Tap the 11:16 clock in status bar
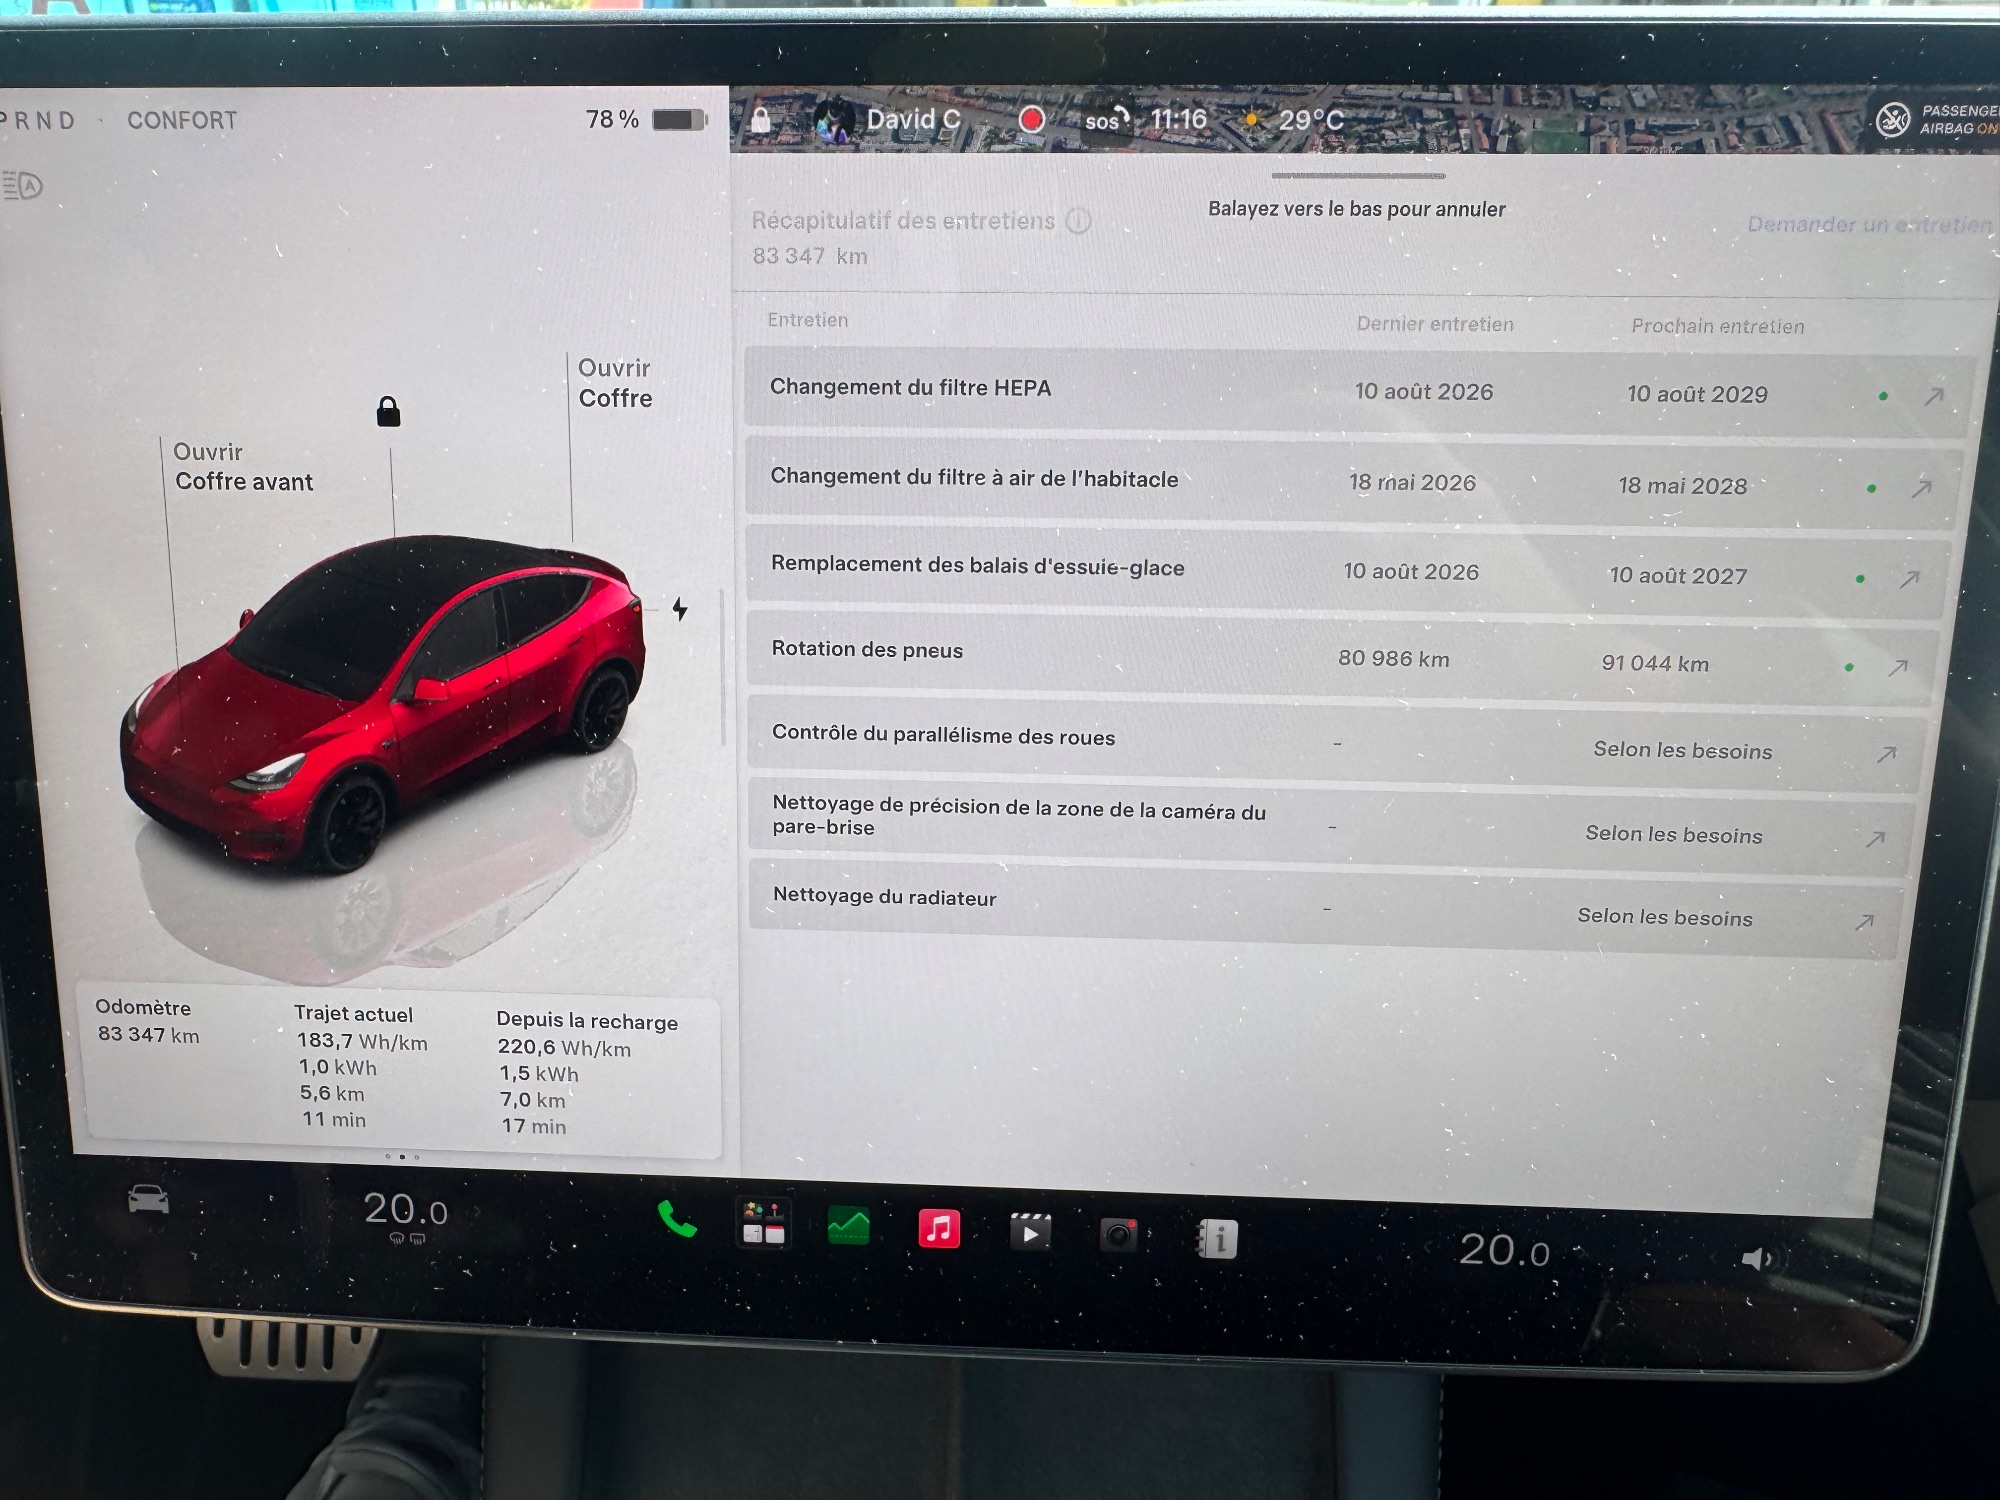 pyautogui.click(x=1179, y=120)
